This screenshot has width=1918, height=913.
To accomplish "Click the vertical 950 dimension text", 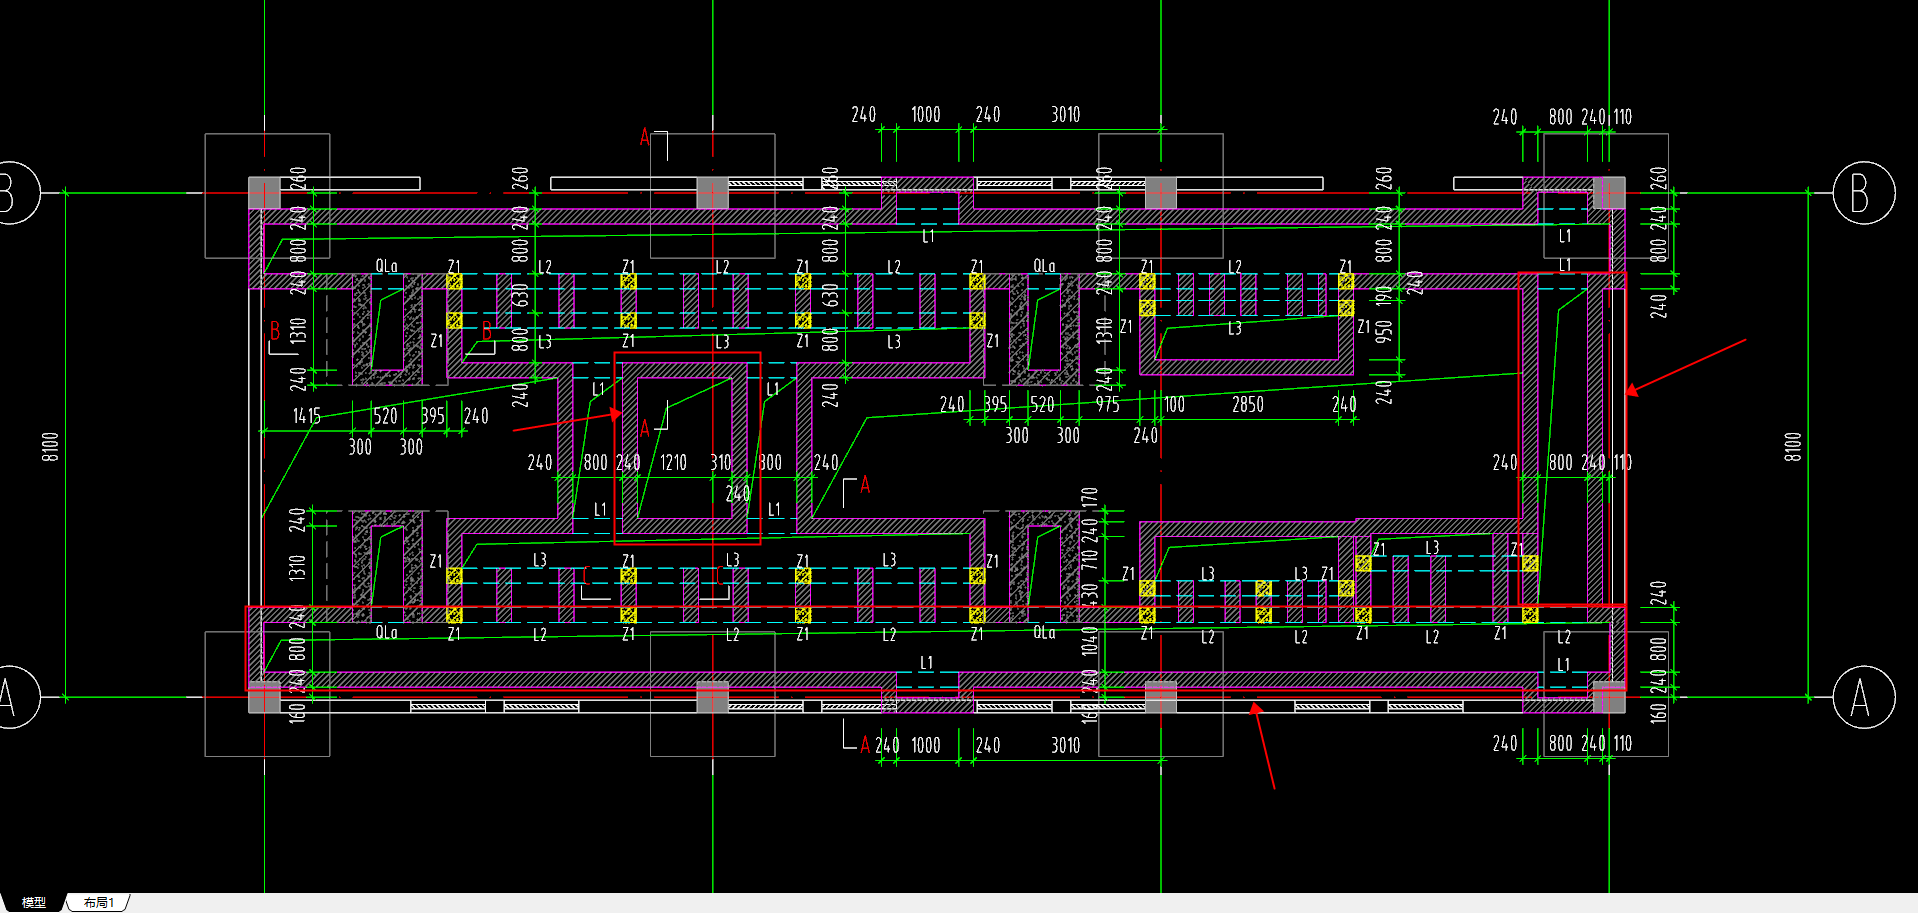I will point(1383,331).
